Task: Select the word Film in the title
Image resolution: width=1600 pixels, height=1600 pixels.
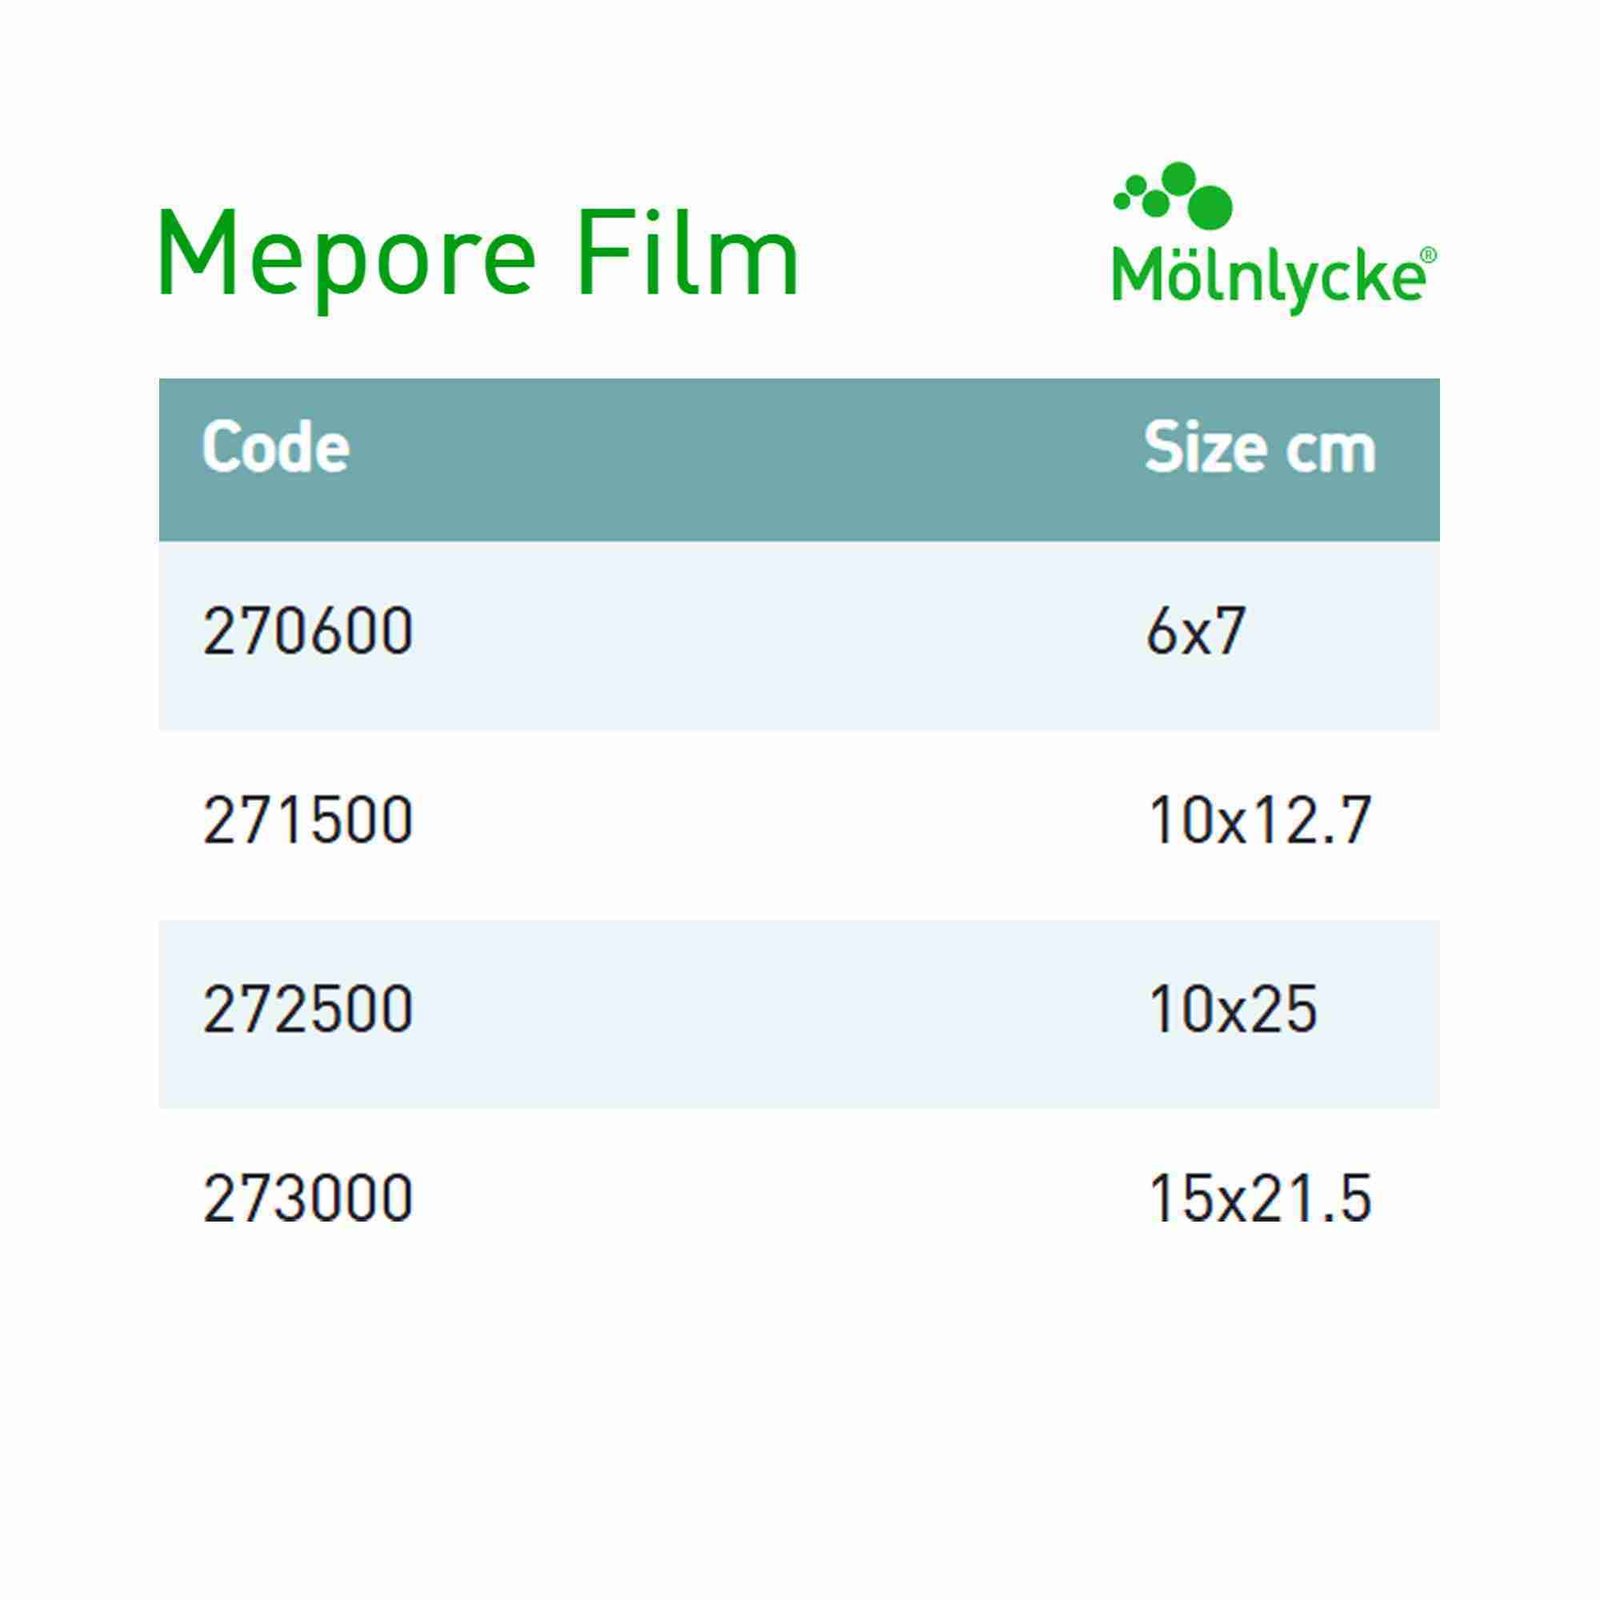Action: point(686,253)
